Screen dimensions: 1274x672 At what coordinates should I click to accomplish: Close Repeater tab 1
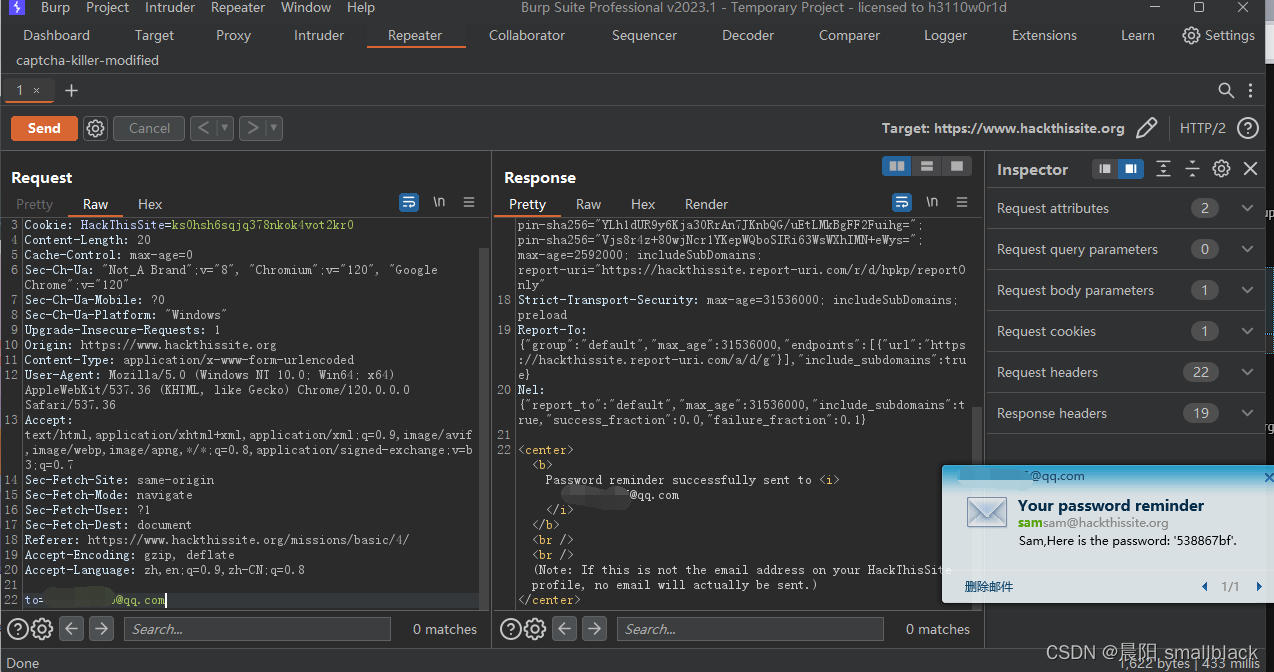(x=37, y=90)
